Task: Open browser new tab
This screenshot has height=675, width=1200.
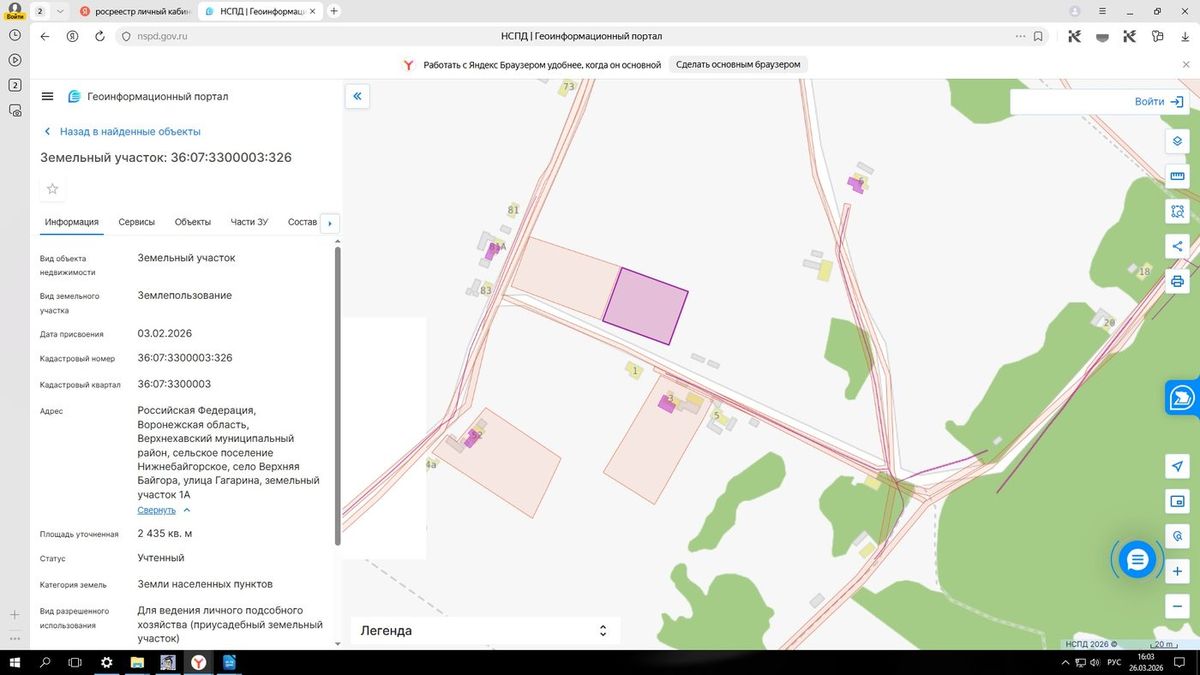Action: pos(334,11)
